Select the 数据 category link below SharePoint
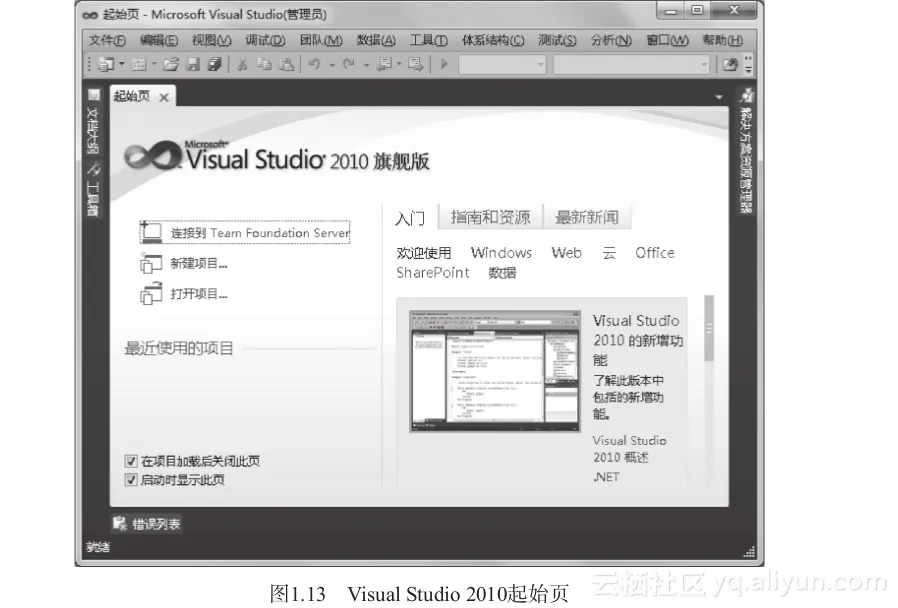 pos(502,273)
